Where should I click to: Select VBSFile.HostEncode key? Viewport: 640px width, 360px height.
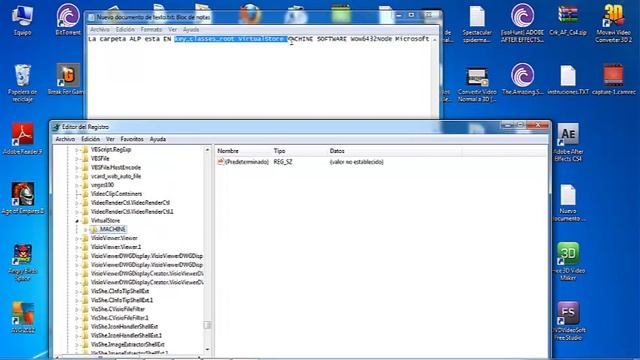point(116,167)
